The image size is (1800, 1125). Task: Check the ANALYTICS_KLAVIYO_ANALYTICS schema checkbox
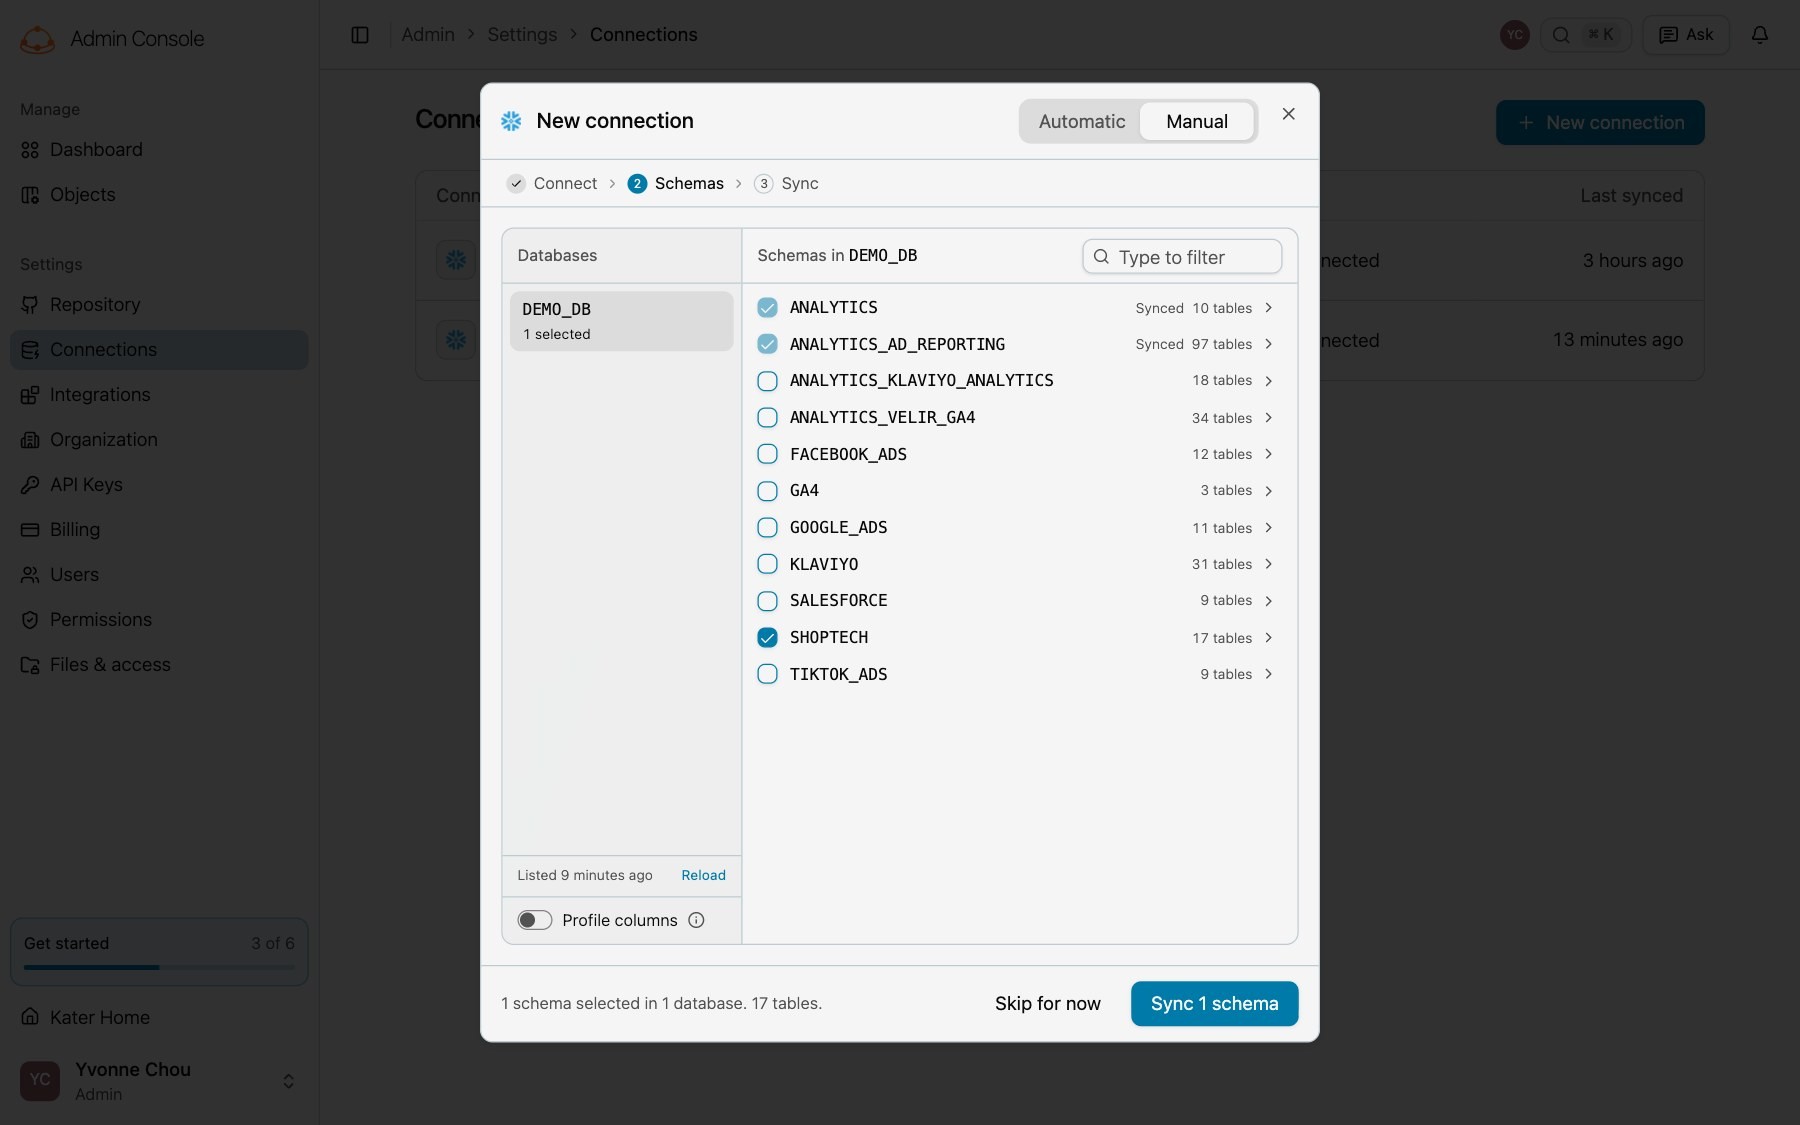(x=767, y=381)
